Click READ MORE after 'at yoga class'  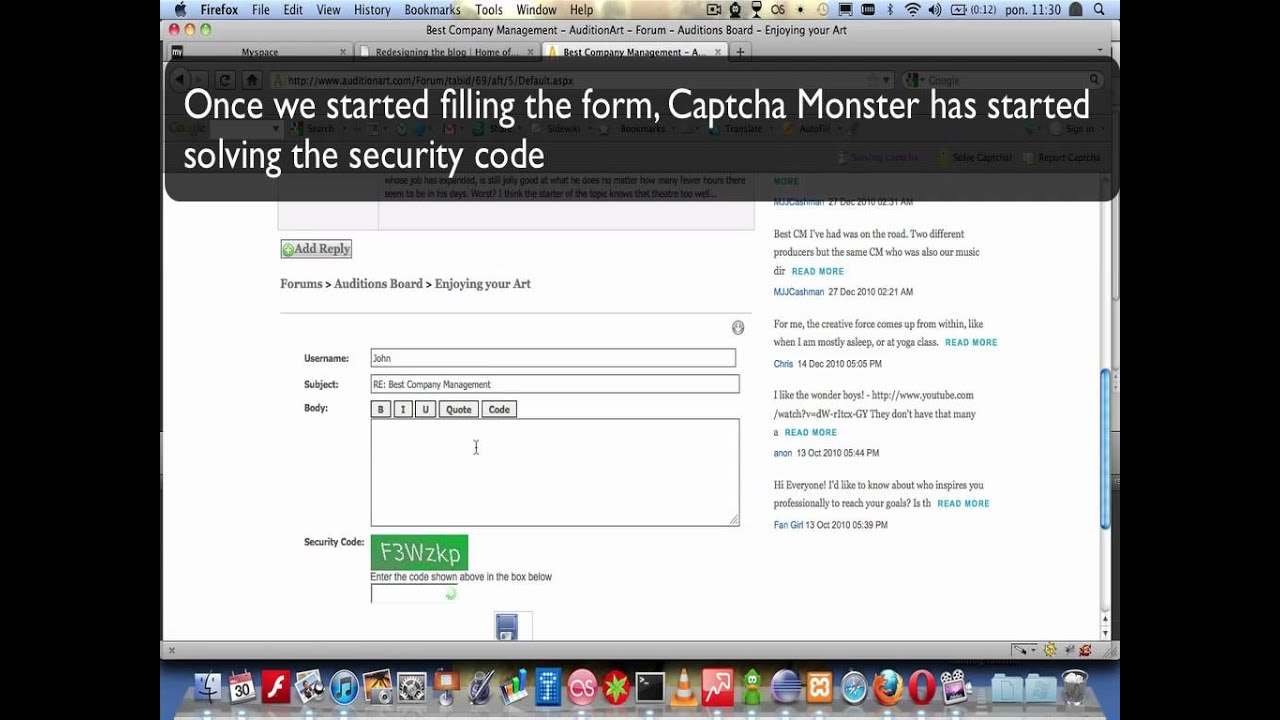click(x=971, y=342)
